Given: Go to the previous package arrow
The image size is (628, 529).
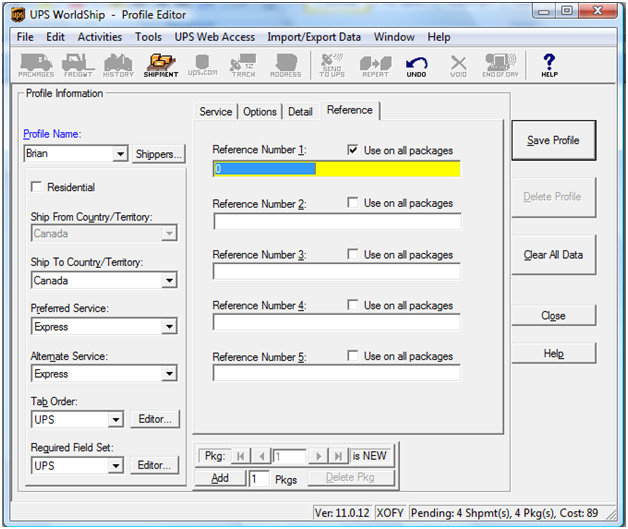Looking at the screenshot, I should coord(262,456).
